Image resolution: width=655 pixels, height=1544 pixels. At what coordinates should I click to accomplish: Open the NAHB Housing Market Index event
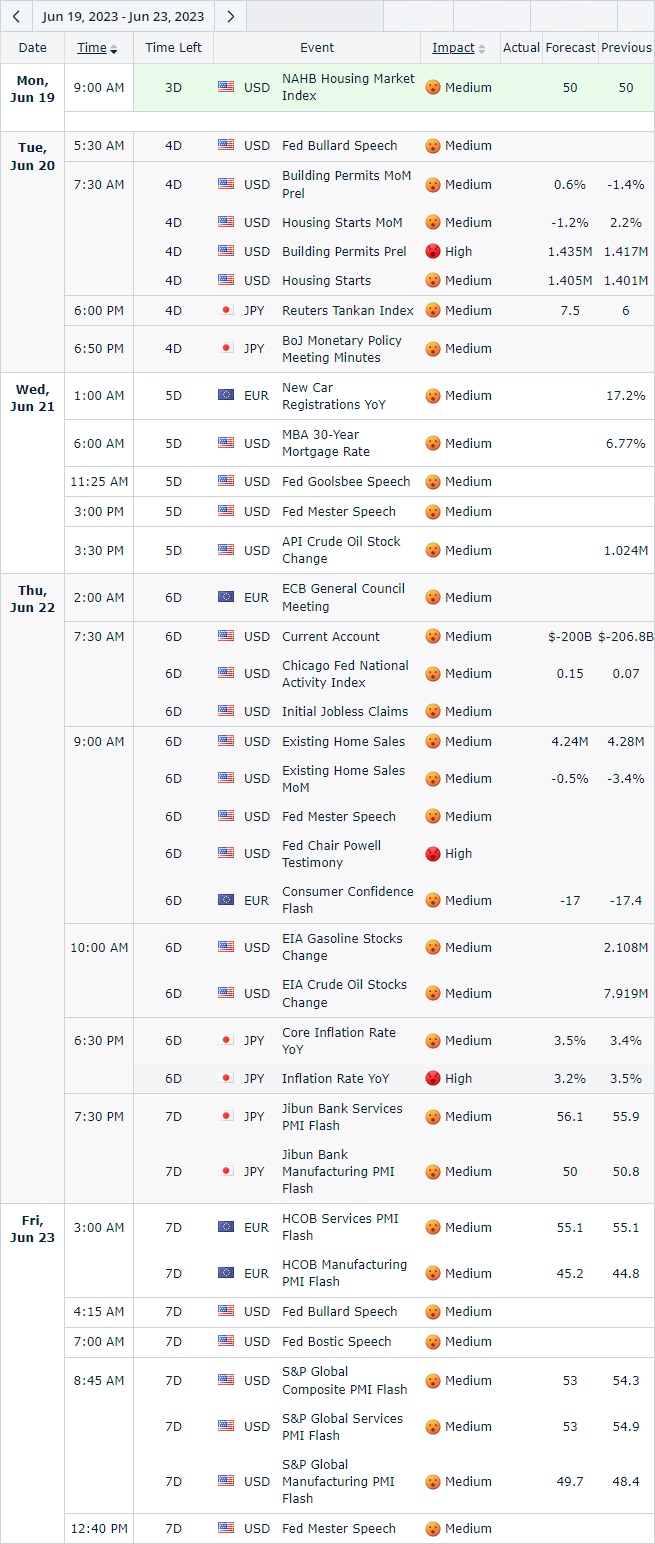tap(348, 87)
